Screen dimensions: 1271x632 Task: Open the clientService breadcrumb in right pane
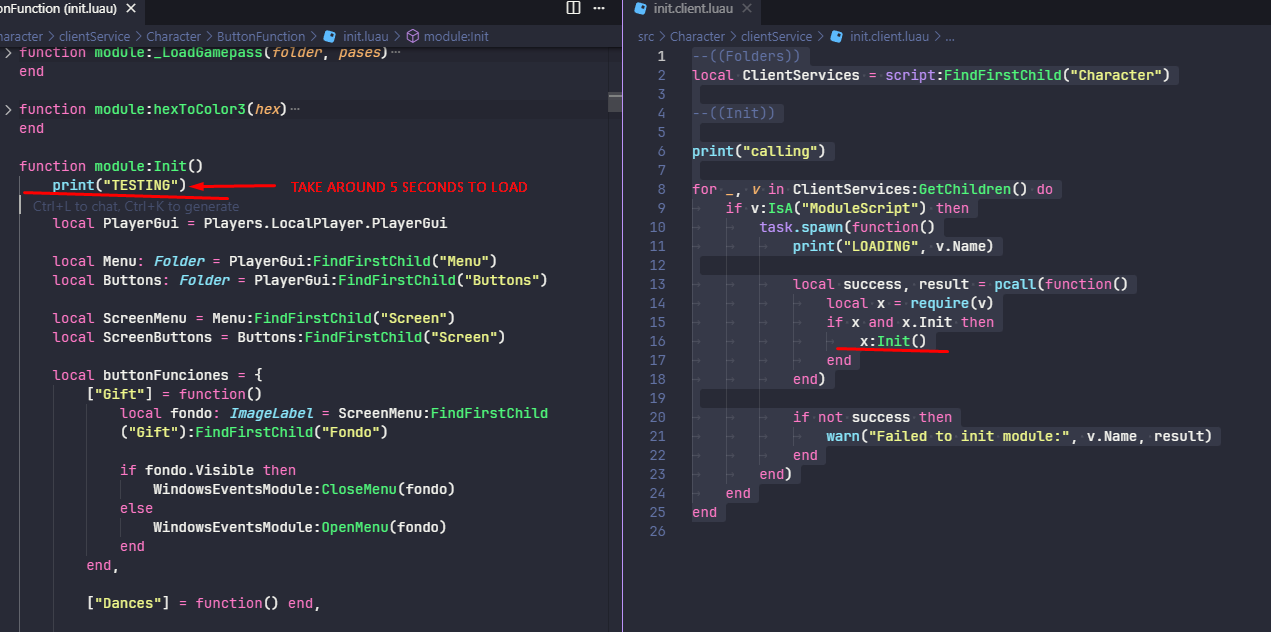point(775,36)
